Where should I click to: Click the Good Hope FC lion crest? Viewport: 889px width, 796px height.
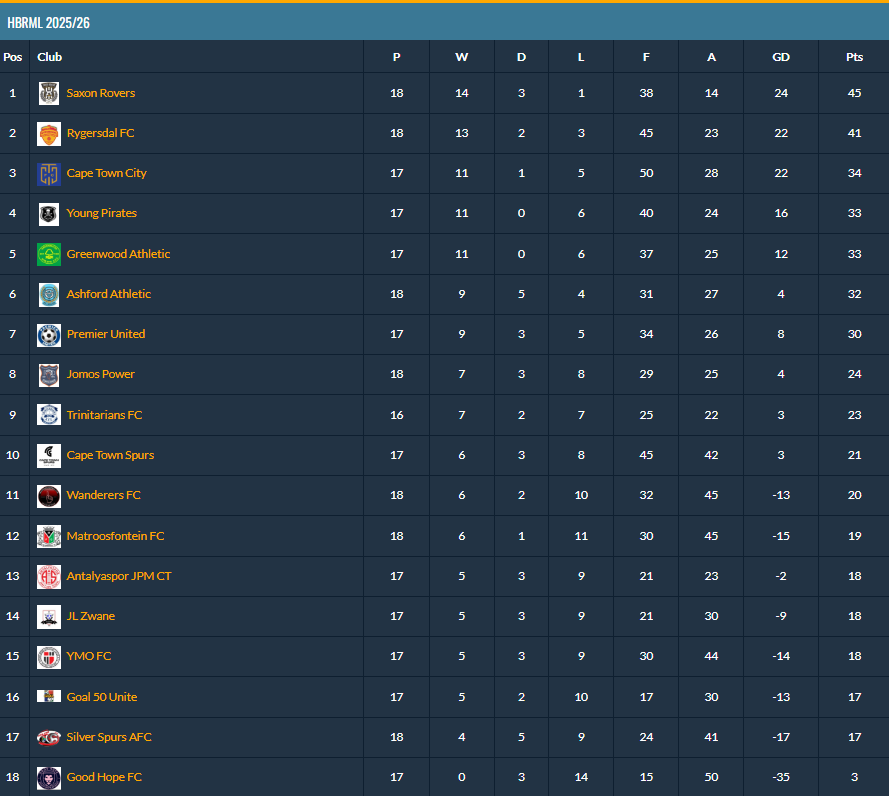point(48,777)
